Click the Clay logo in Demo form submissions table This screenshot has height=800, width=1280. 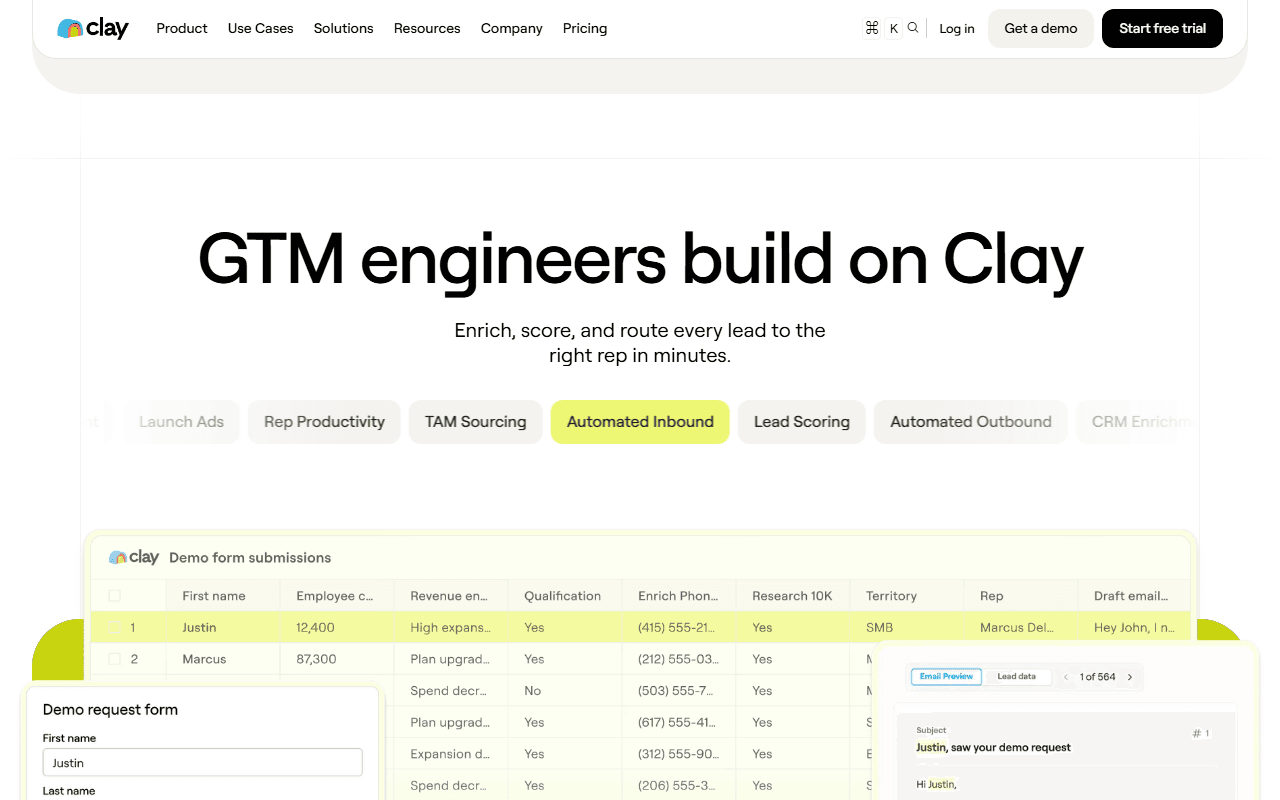coord(134,557)
